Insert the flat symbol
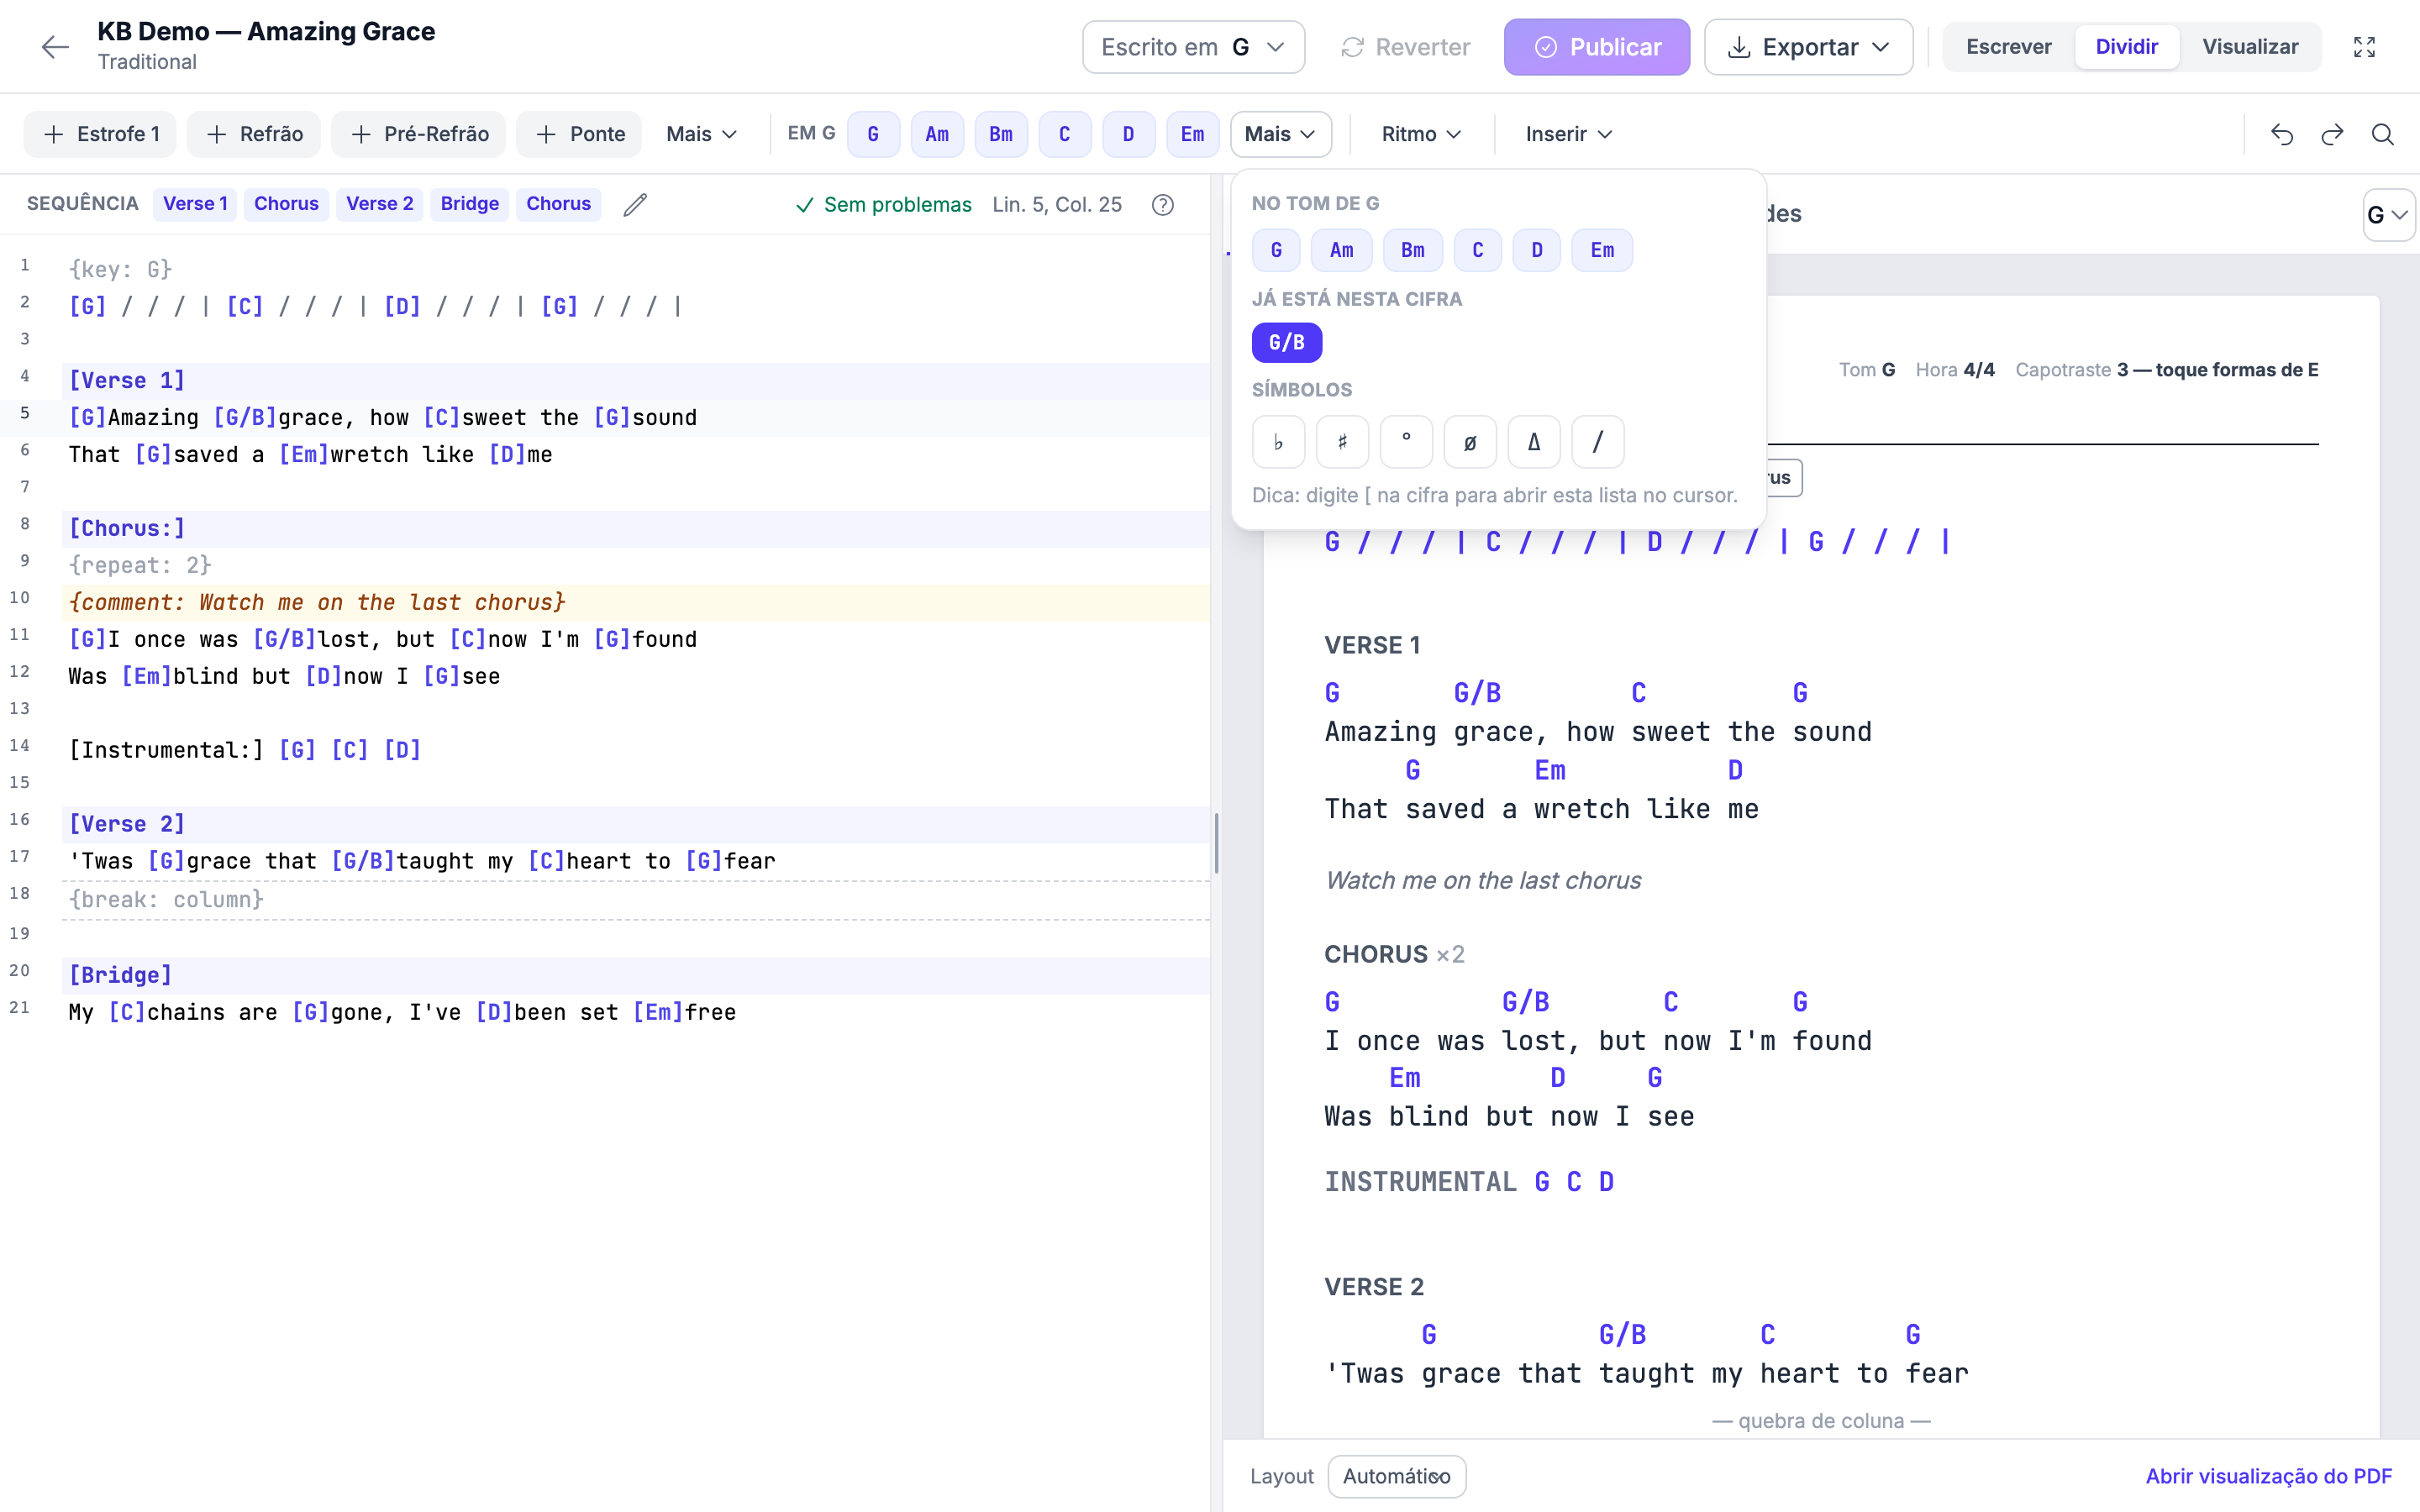This screenshot has height=1512, width=2420. tap(1278, 442)
